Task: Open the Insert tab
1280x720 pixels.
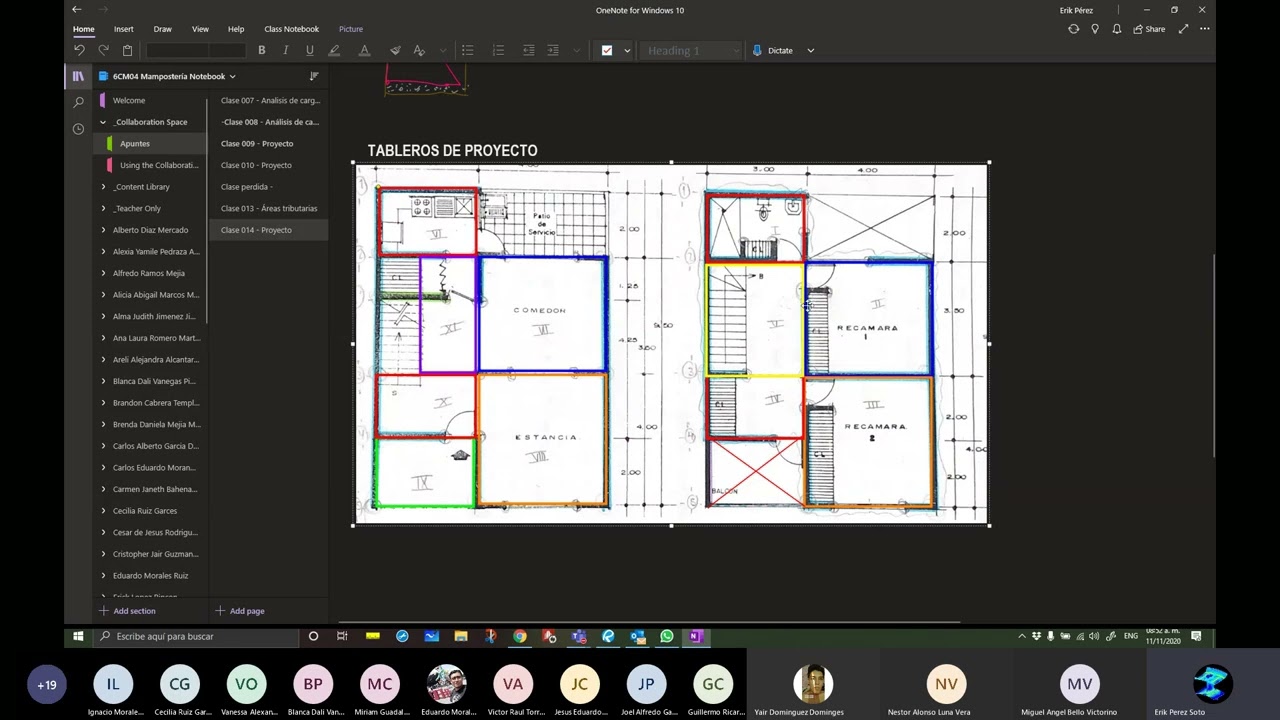Action: coord(123,29)
